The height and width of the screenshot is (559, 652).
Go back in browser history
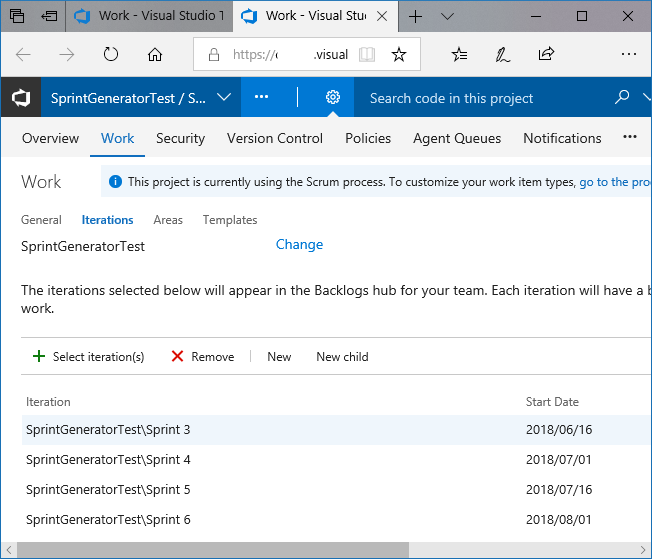(x=23, y=54)
